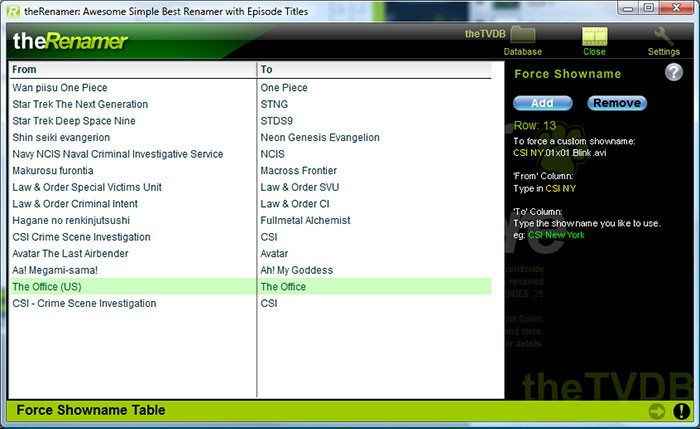Click the From column header
Image resolution: width=700 pixels, height=429 pixels.
tap(133, 70)
